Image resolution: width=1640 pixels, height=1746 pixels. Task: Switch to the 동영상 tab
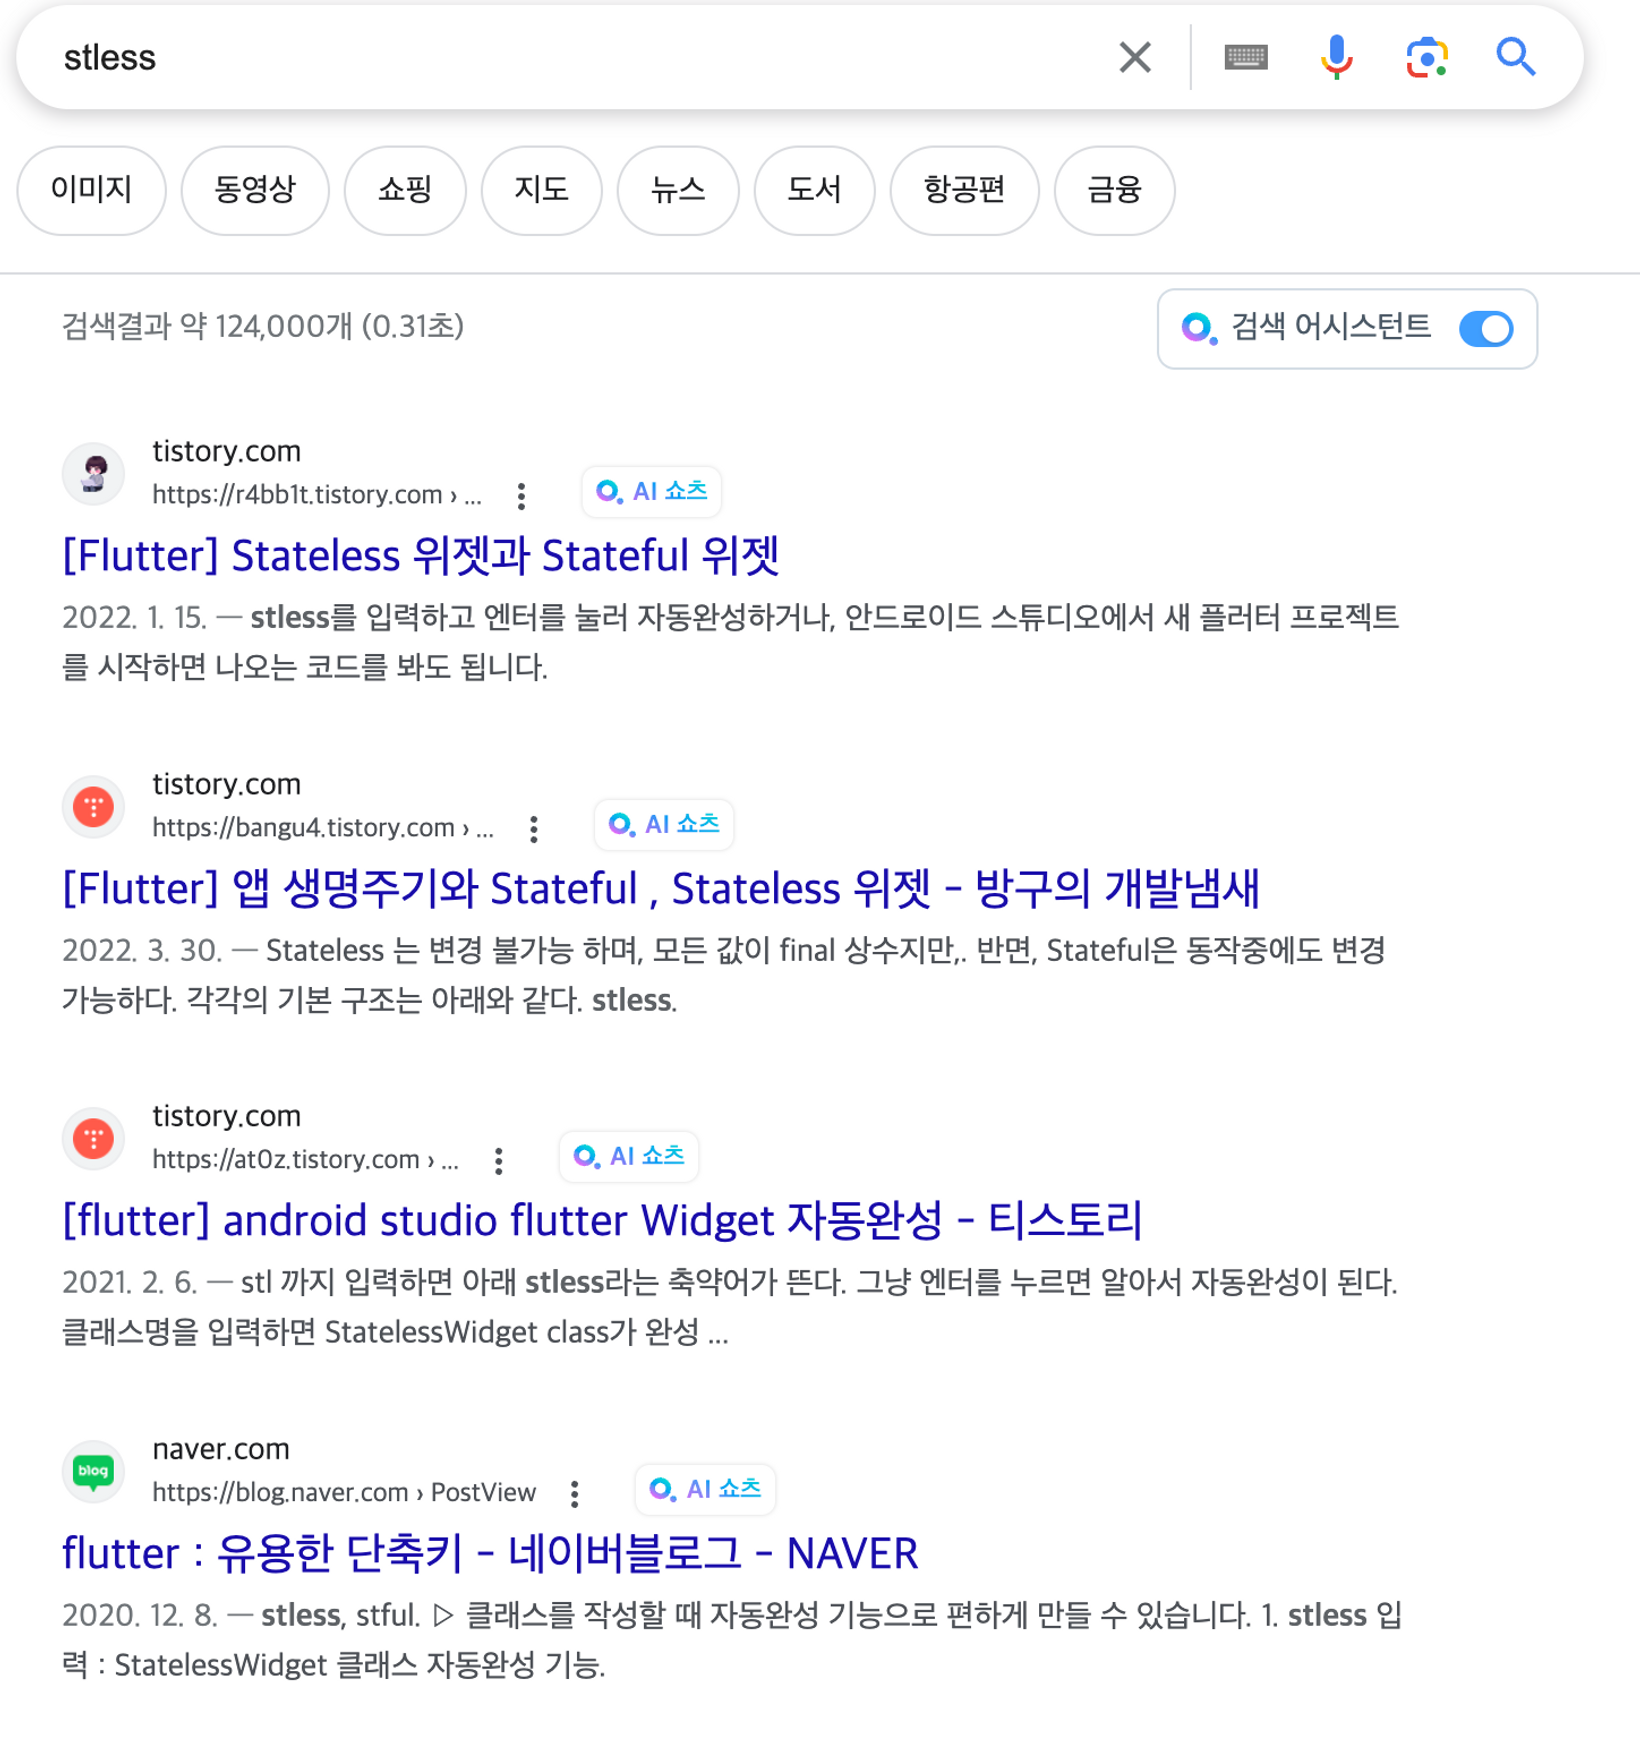255,190
